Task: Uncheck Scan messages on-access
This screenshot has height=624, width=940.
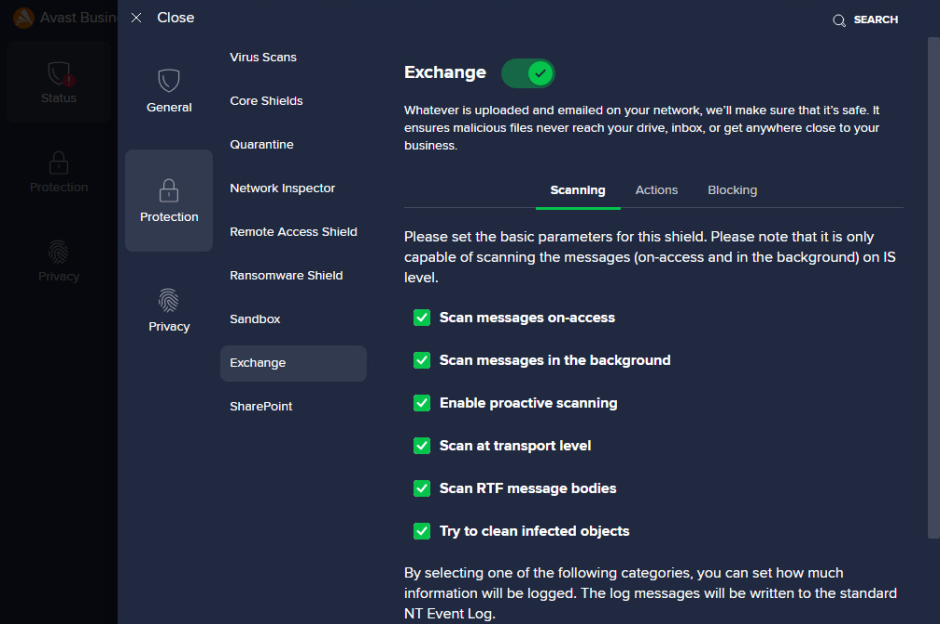Action: point(421,317)
